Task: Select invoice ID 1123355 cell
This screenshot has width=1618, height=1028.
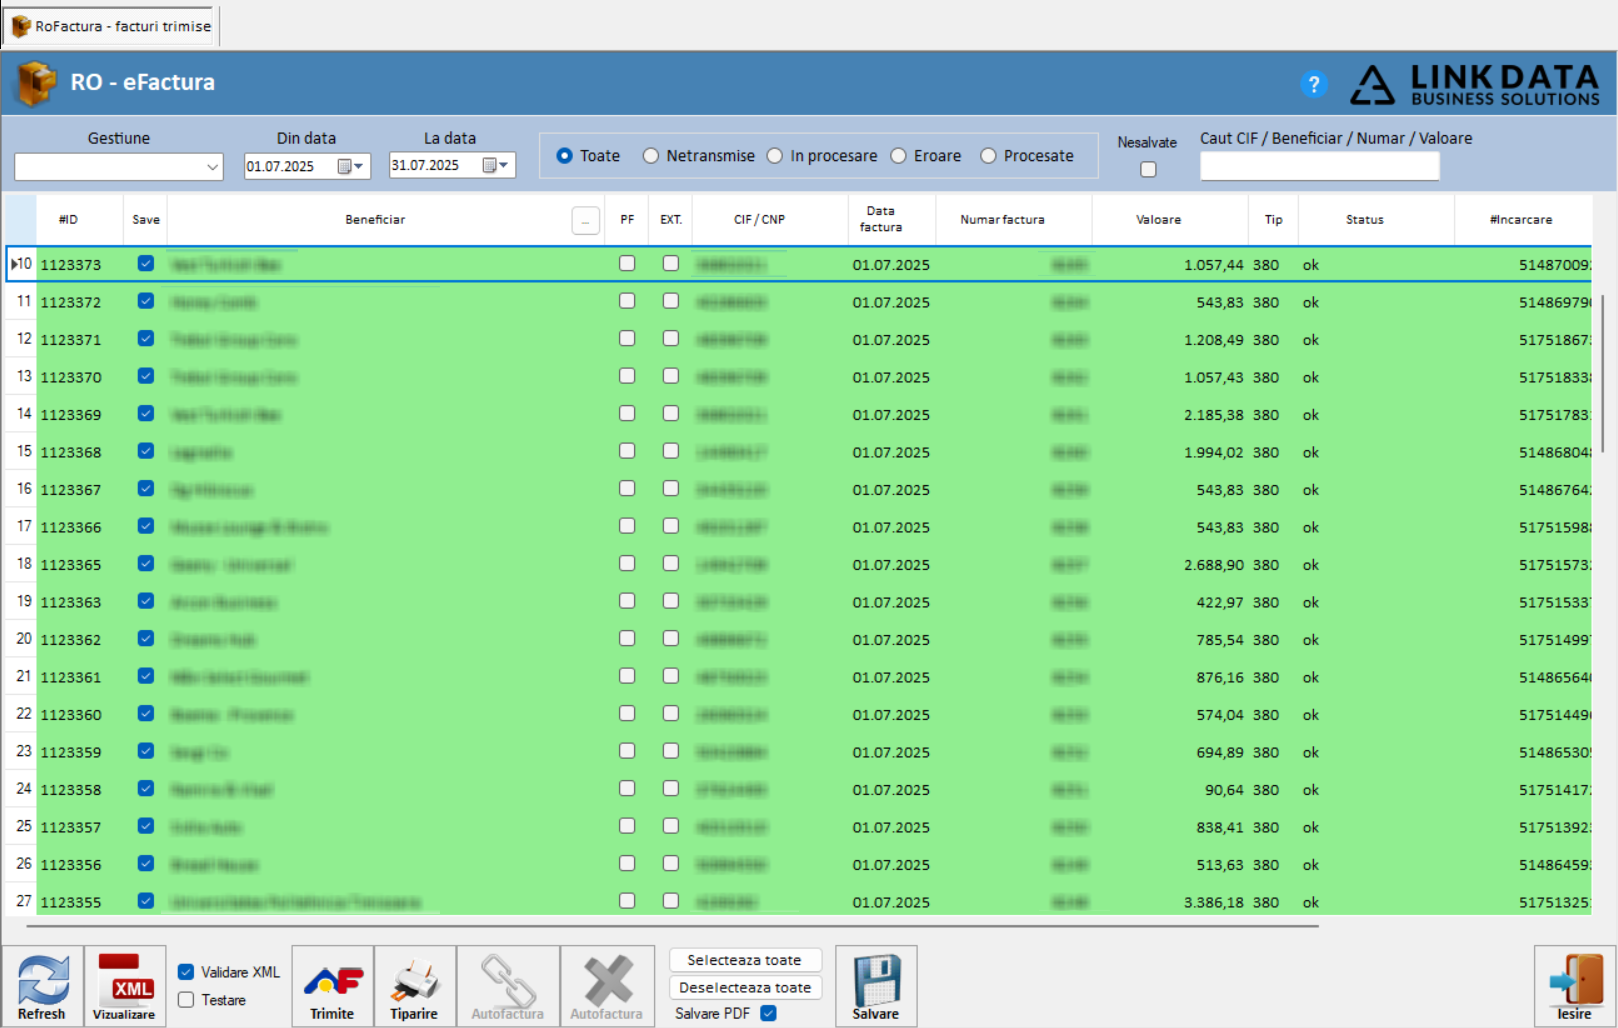Action: 81,902
